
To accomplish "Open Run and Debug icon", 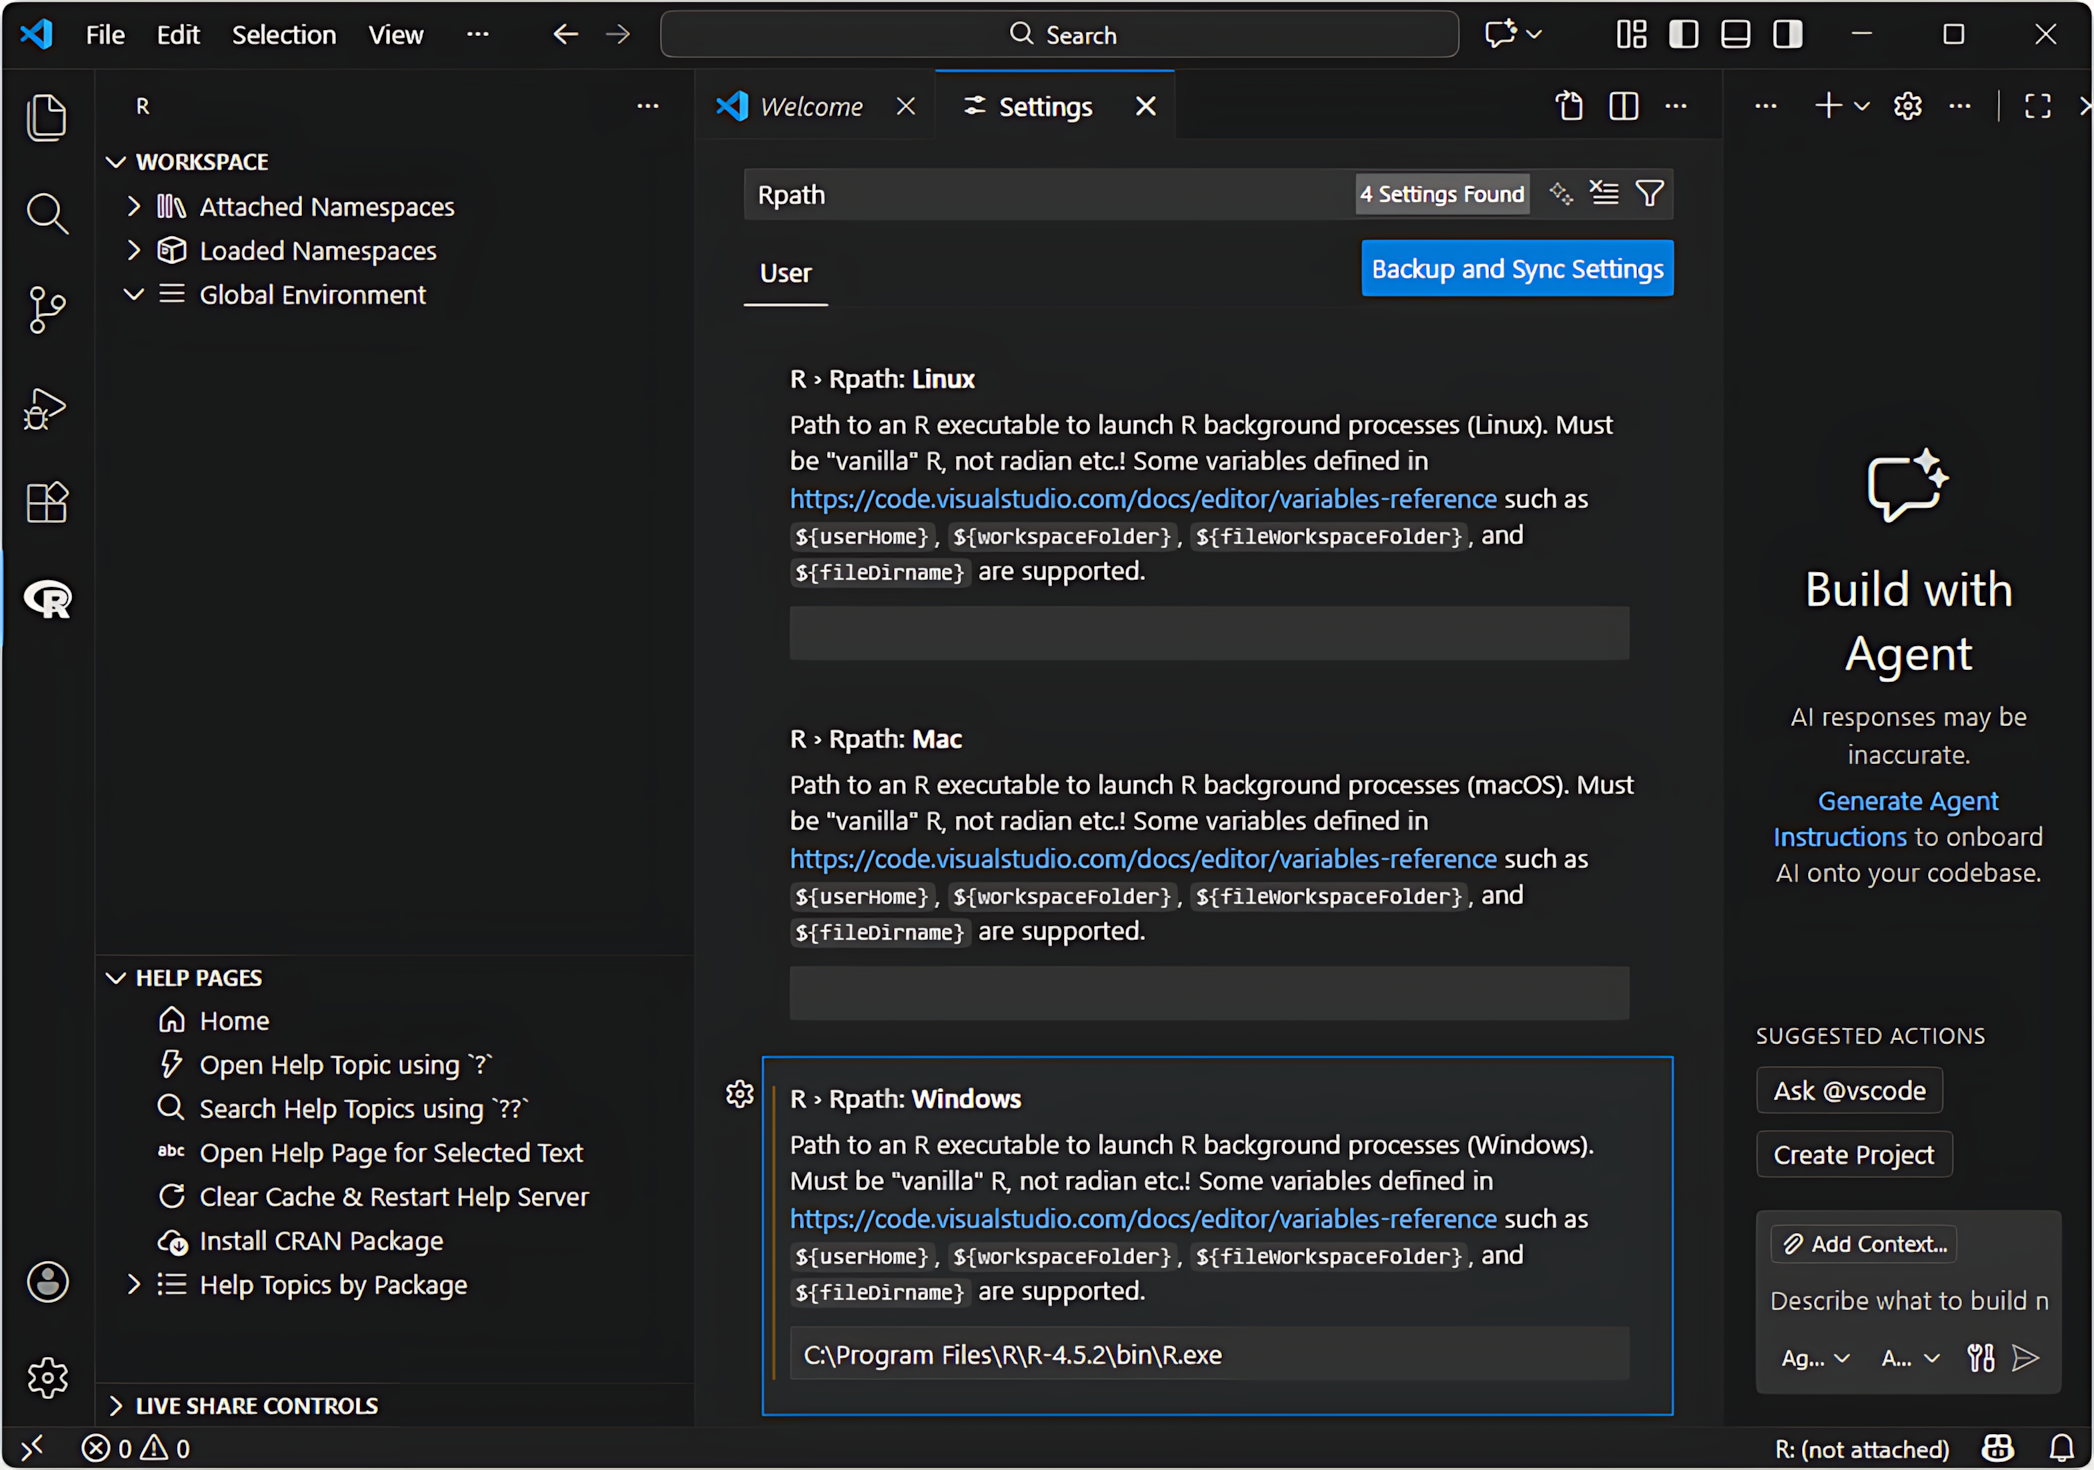I will [x=47, y=409].
